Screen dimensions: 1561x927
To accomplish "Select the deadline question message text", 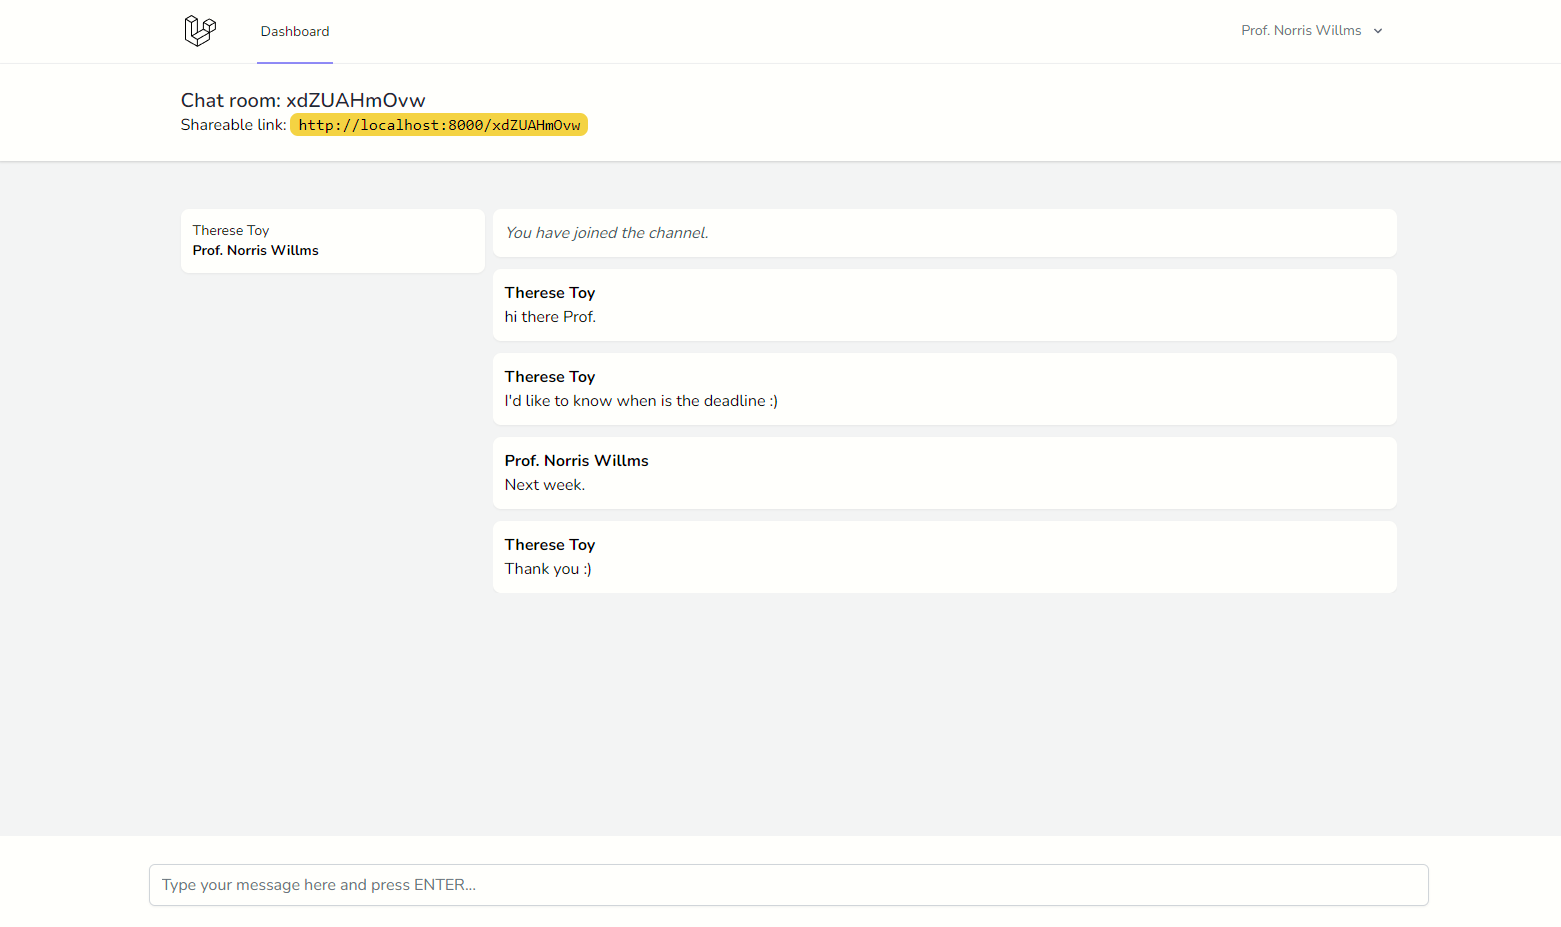I will pyautogui.click(x=641, y=401).
